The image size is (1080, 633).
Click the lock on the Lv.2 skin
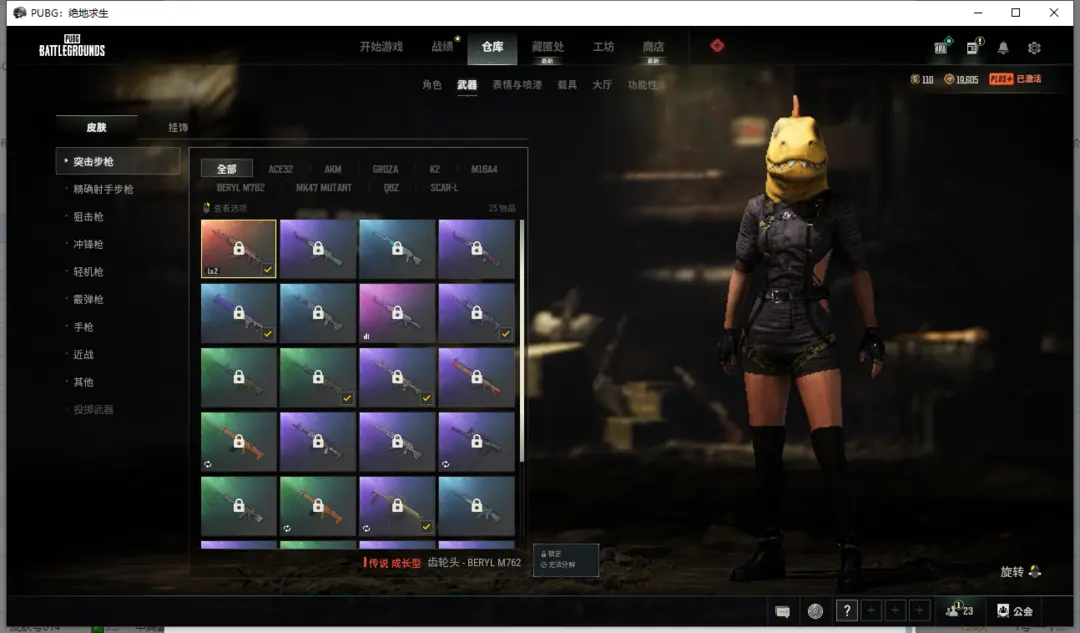coord(238,248)
